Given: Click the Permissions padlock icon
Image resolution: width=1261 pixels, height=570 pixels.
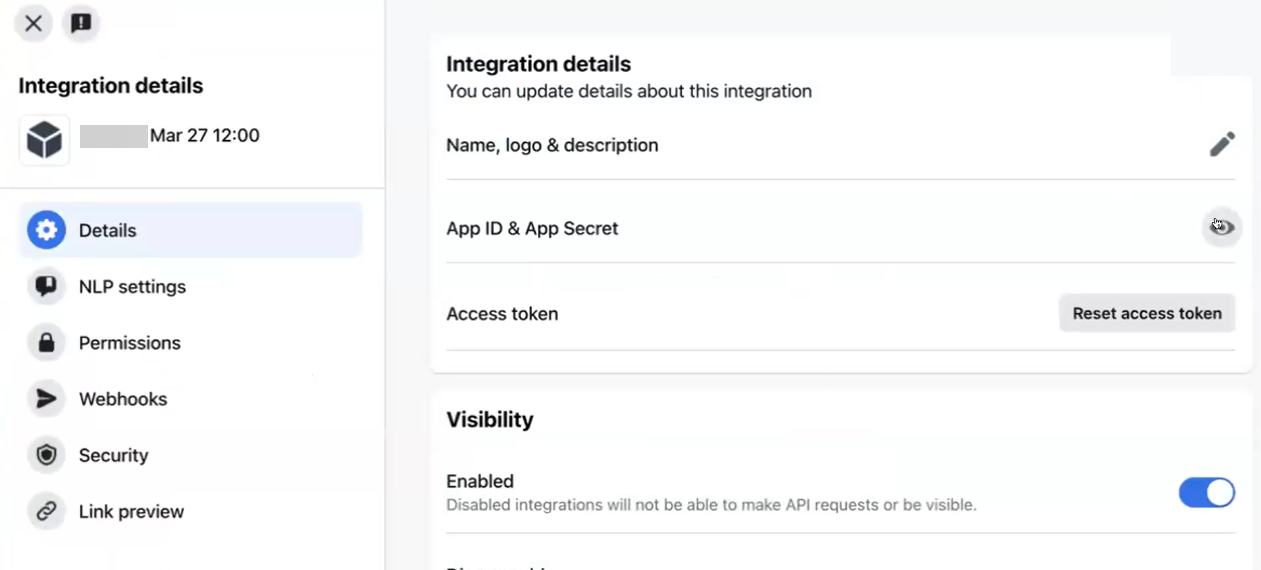Looking at the screenshot, I should [46, 343].
